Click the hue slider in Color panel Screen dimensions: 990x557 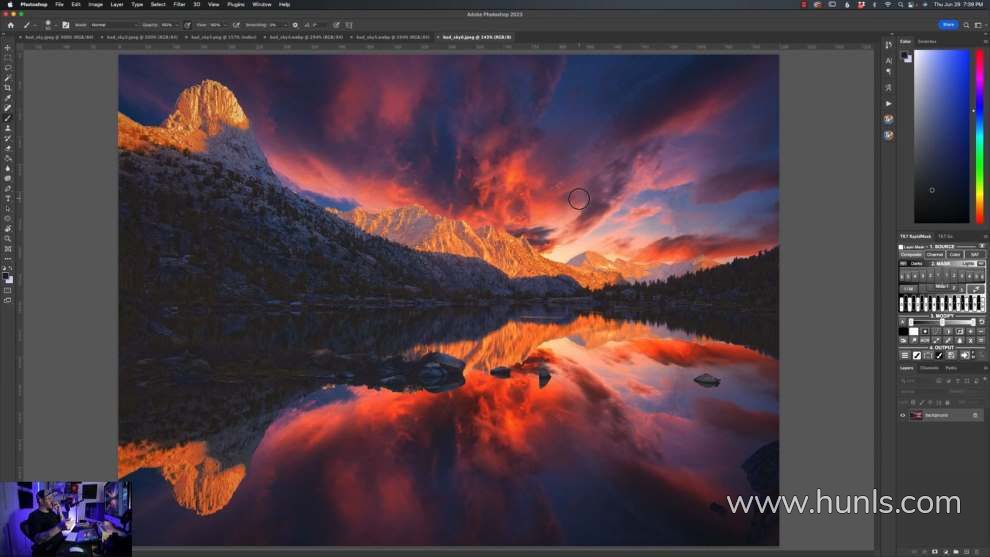980,136
